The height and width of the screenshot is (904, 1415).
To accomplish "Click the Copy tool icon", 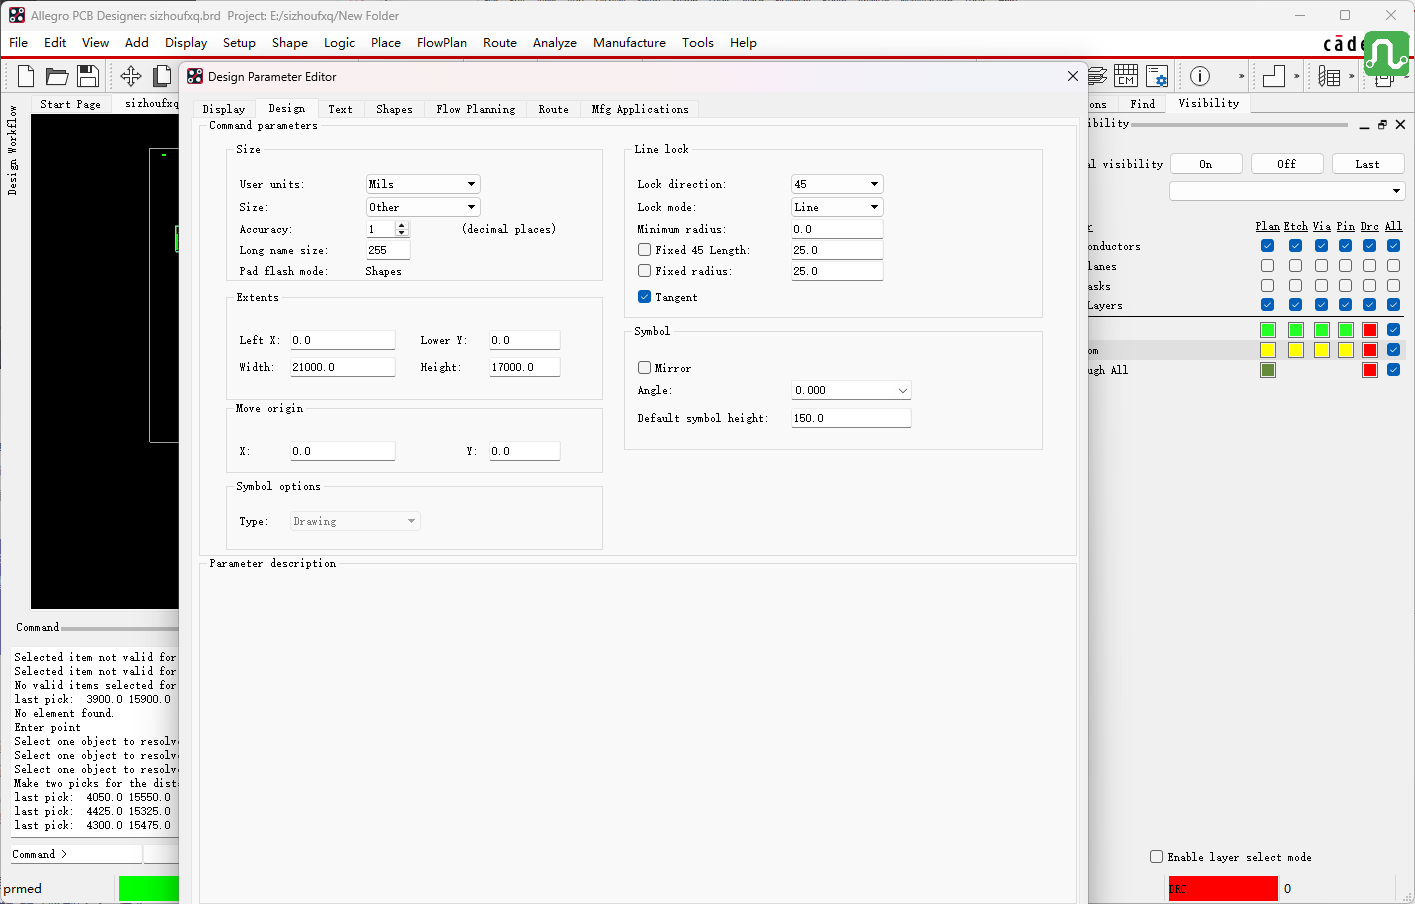I will tap(162, 76).
